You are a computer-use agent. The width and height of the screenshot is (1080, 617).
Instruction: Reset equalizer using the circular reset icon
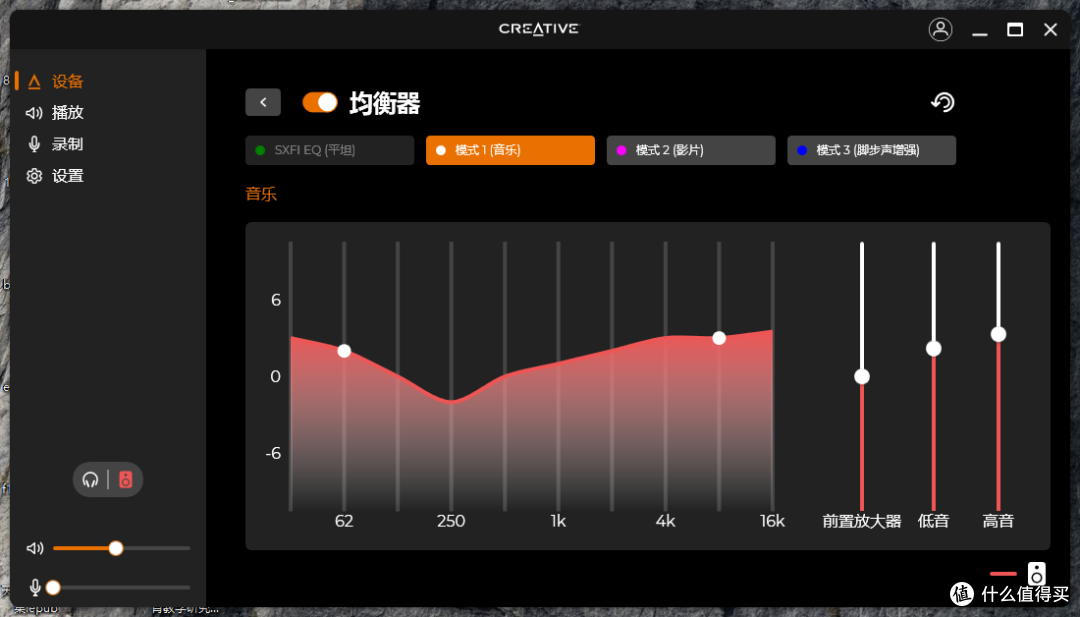pyautogui.click(x=941, y=101)
